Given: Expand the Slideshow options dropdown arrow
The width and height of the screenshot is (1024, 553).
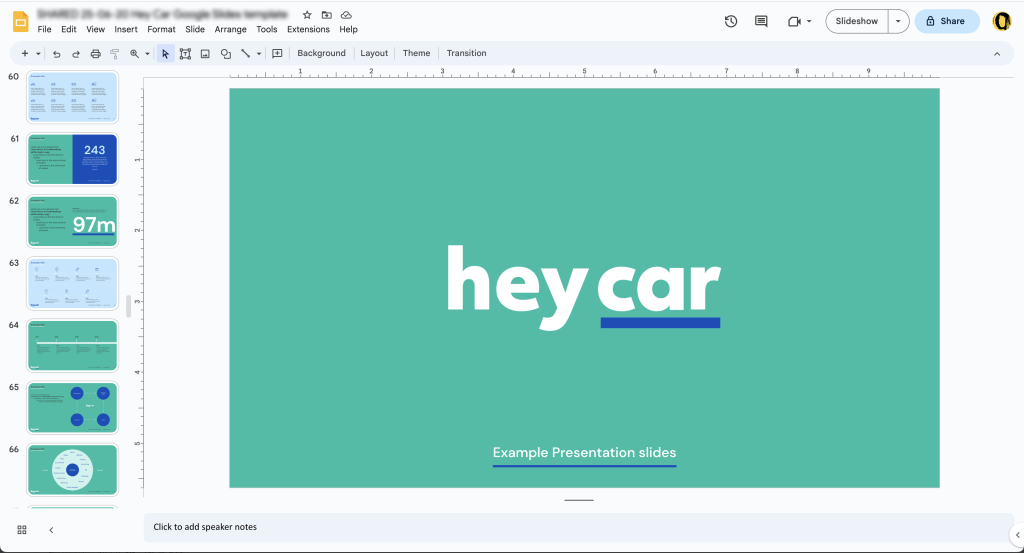Looking at the screenshot, I should pos(898,21).
